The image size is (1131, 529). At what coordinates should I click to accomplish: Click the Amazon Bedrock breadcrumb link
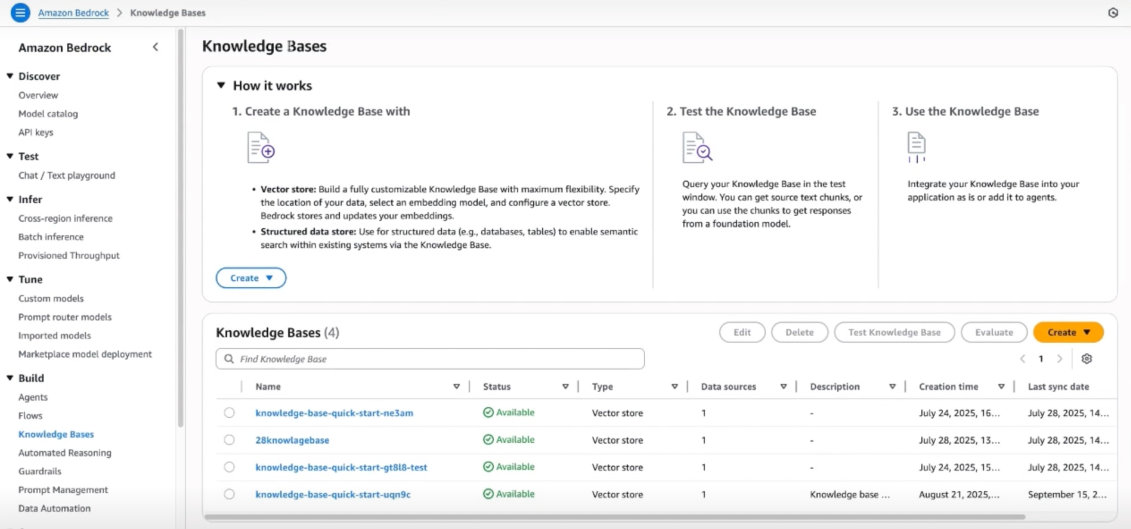click(x=73, y=13)
